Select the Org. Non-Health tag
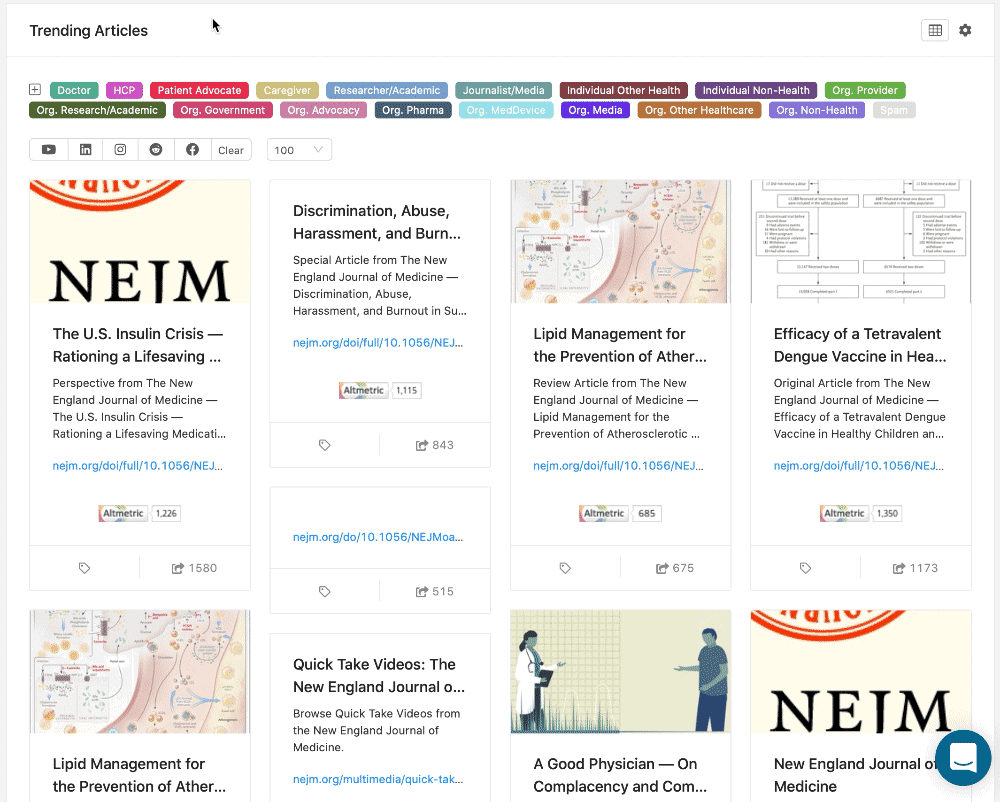The width and height of the screenshot is (1000, 802). pos(817,110)
